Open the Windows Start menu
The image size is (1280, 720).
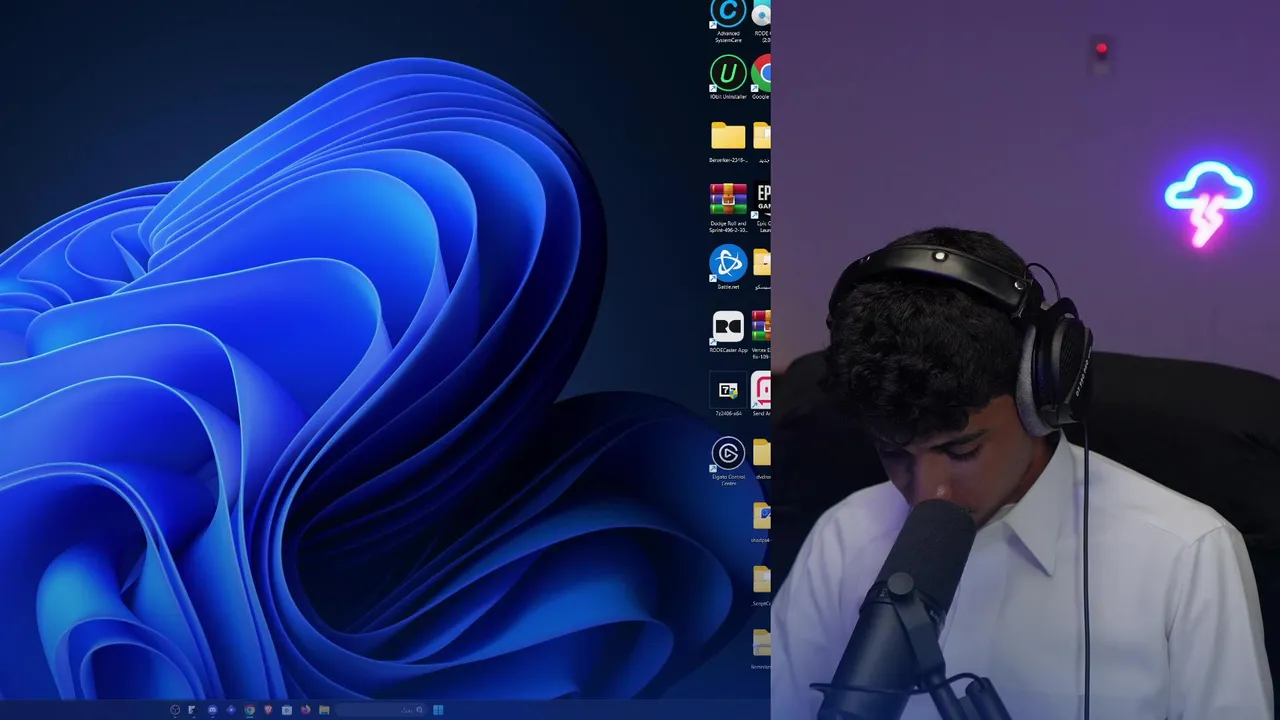coord(438,710)
